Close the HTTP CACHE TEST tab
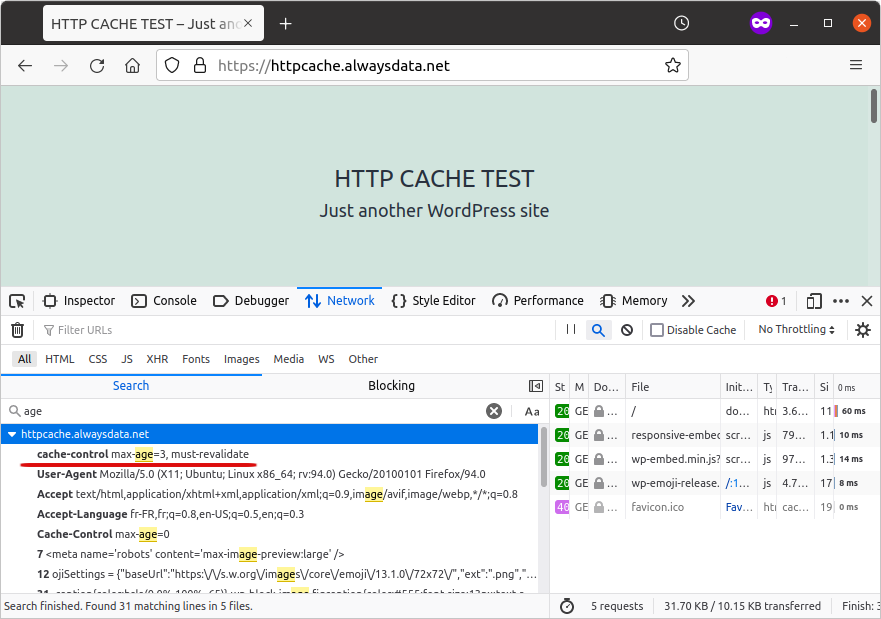The image size is (881, 619). point(248,24)
